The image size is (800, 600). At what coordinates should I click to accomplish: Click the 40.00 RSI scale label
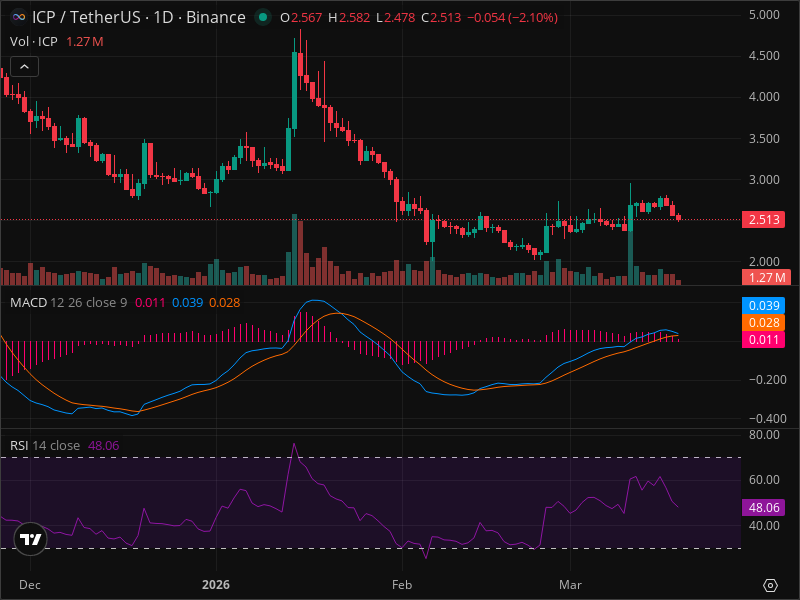coord(764,526)
